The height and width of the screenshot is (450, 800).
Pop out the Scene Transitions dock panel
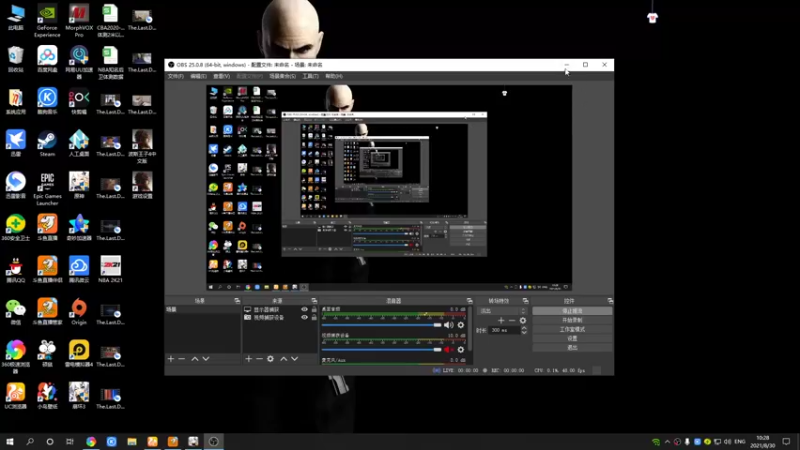pos(526,301)
